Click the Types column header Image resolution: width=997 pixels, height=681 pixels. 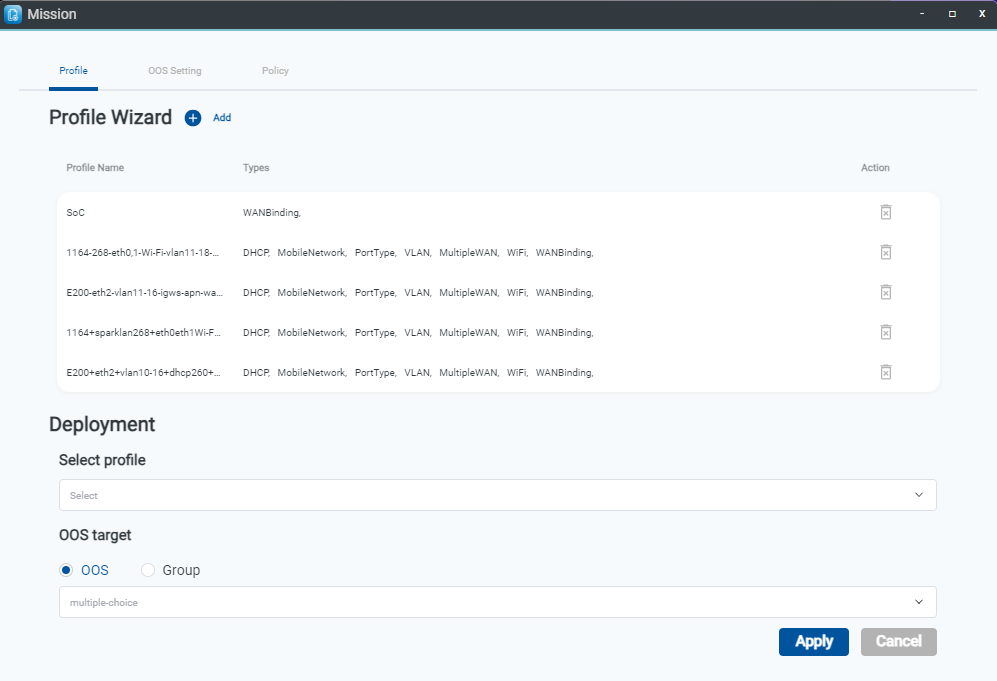(256, 168)
